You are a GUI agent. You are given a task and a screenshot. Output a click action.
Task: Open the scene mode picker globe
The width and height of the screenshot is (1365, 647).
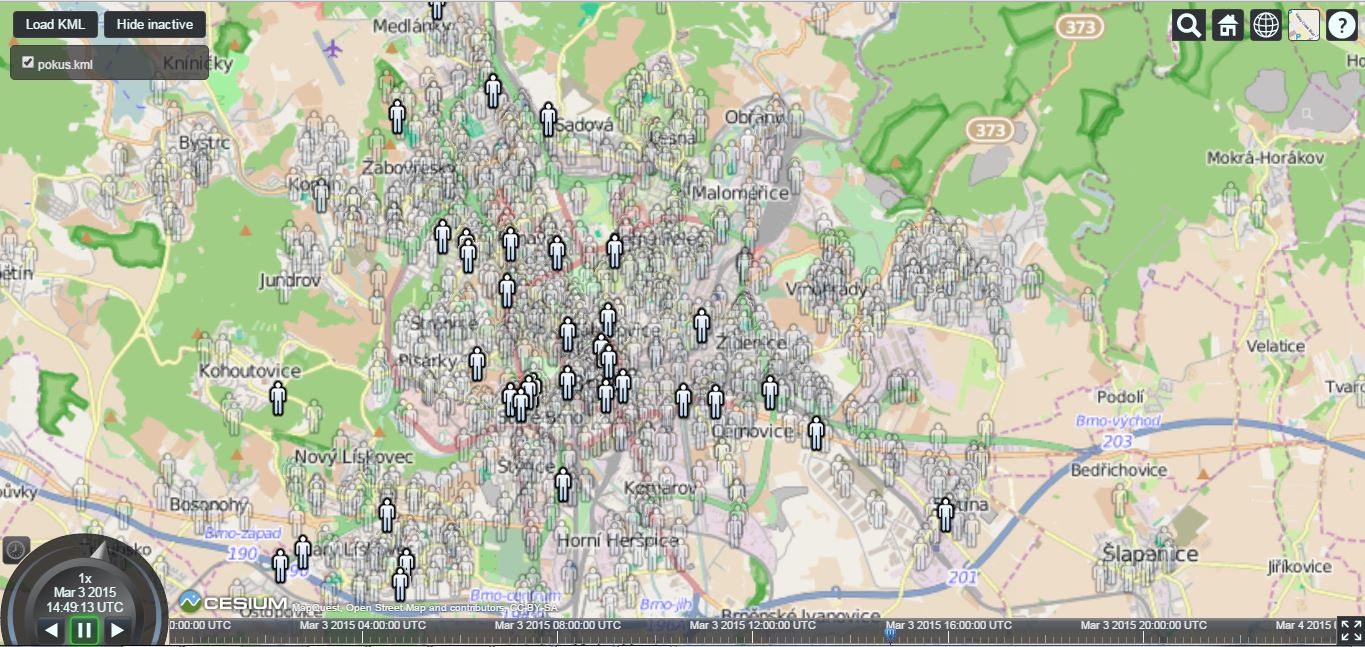(1264, 24)
